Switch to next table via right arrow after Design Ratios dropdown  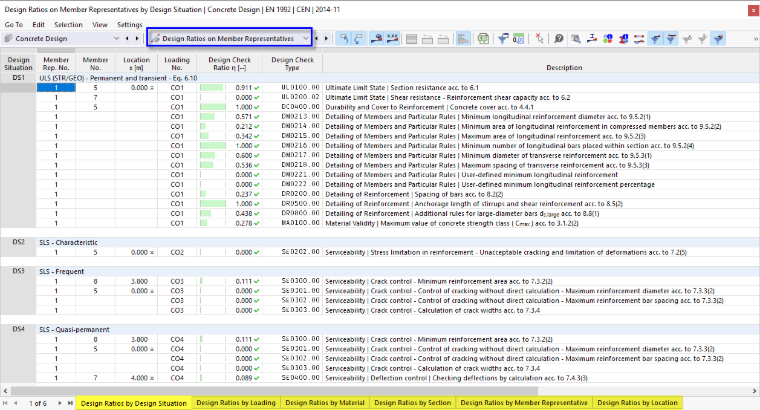(x=326, y=38)
